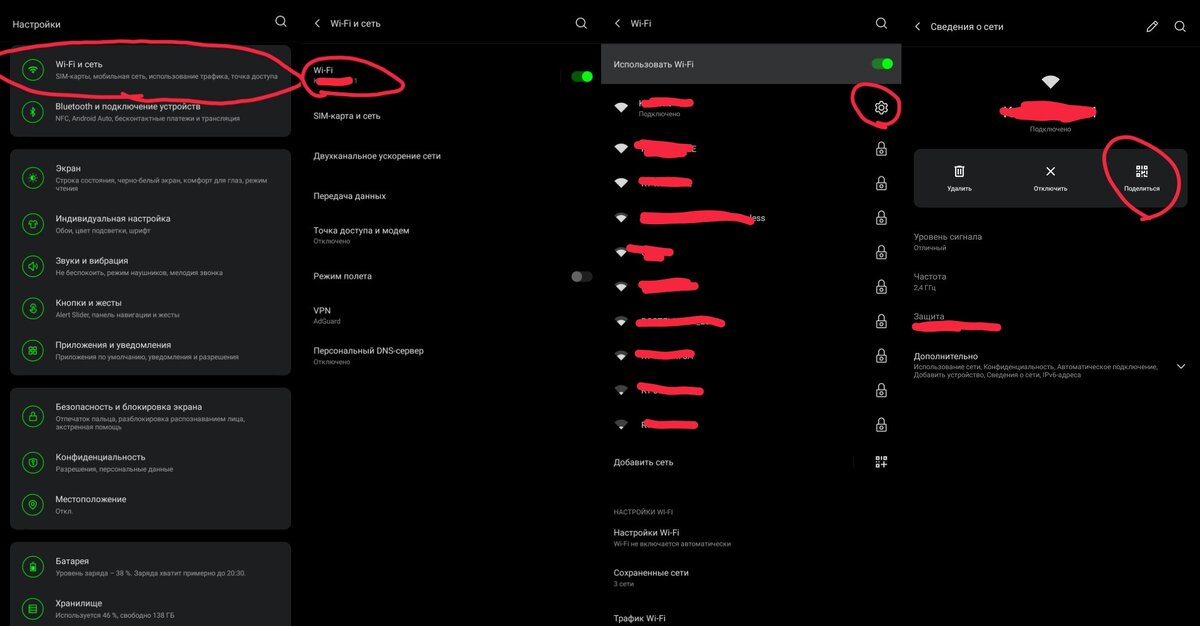Disconnect with the Отключить button
The width and height of the screenshot is (1200, 626).
pyautogui.click(x=1050, y=178)
